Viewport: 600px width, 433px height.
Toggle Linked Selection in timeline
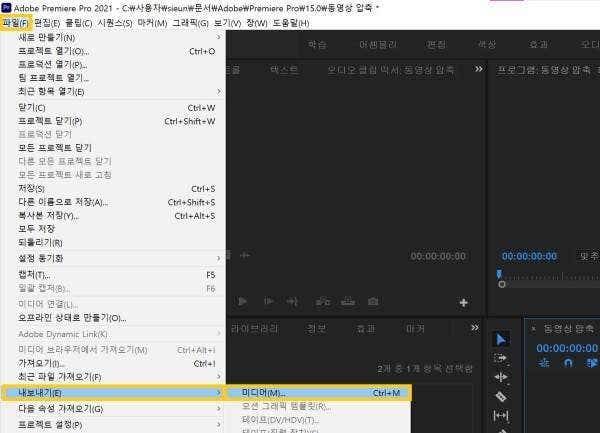(592, 363)
